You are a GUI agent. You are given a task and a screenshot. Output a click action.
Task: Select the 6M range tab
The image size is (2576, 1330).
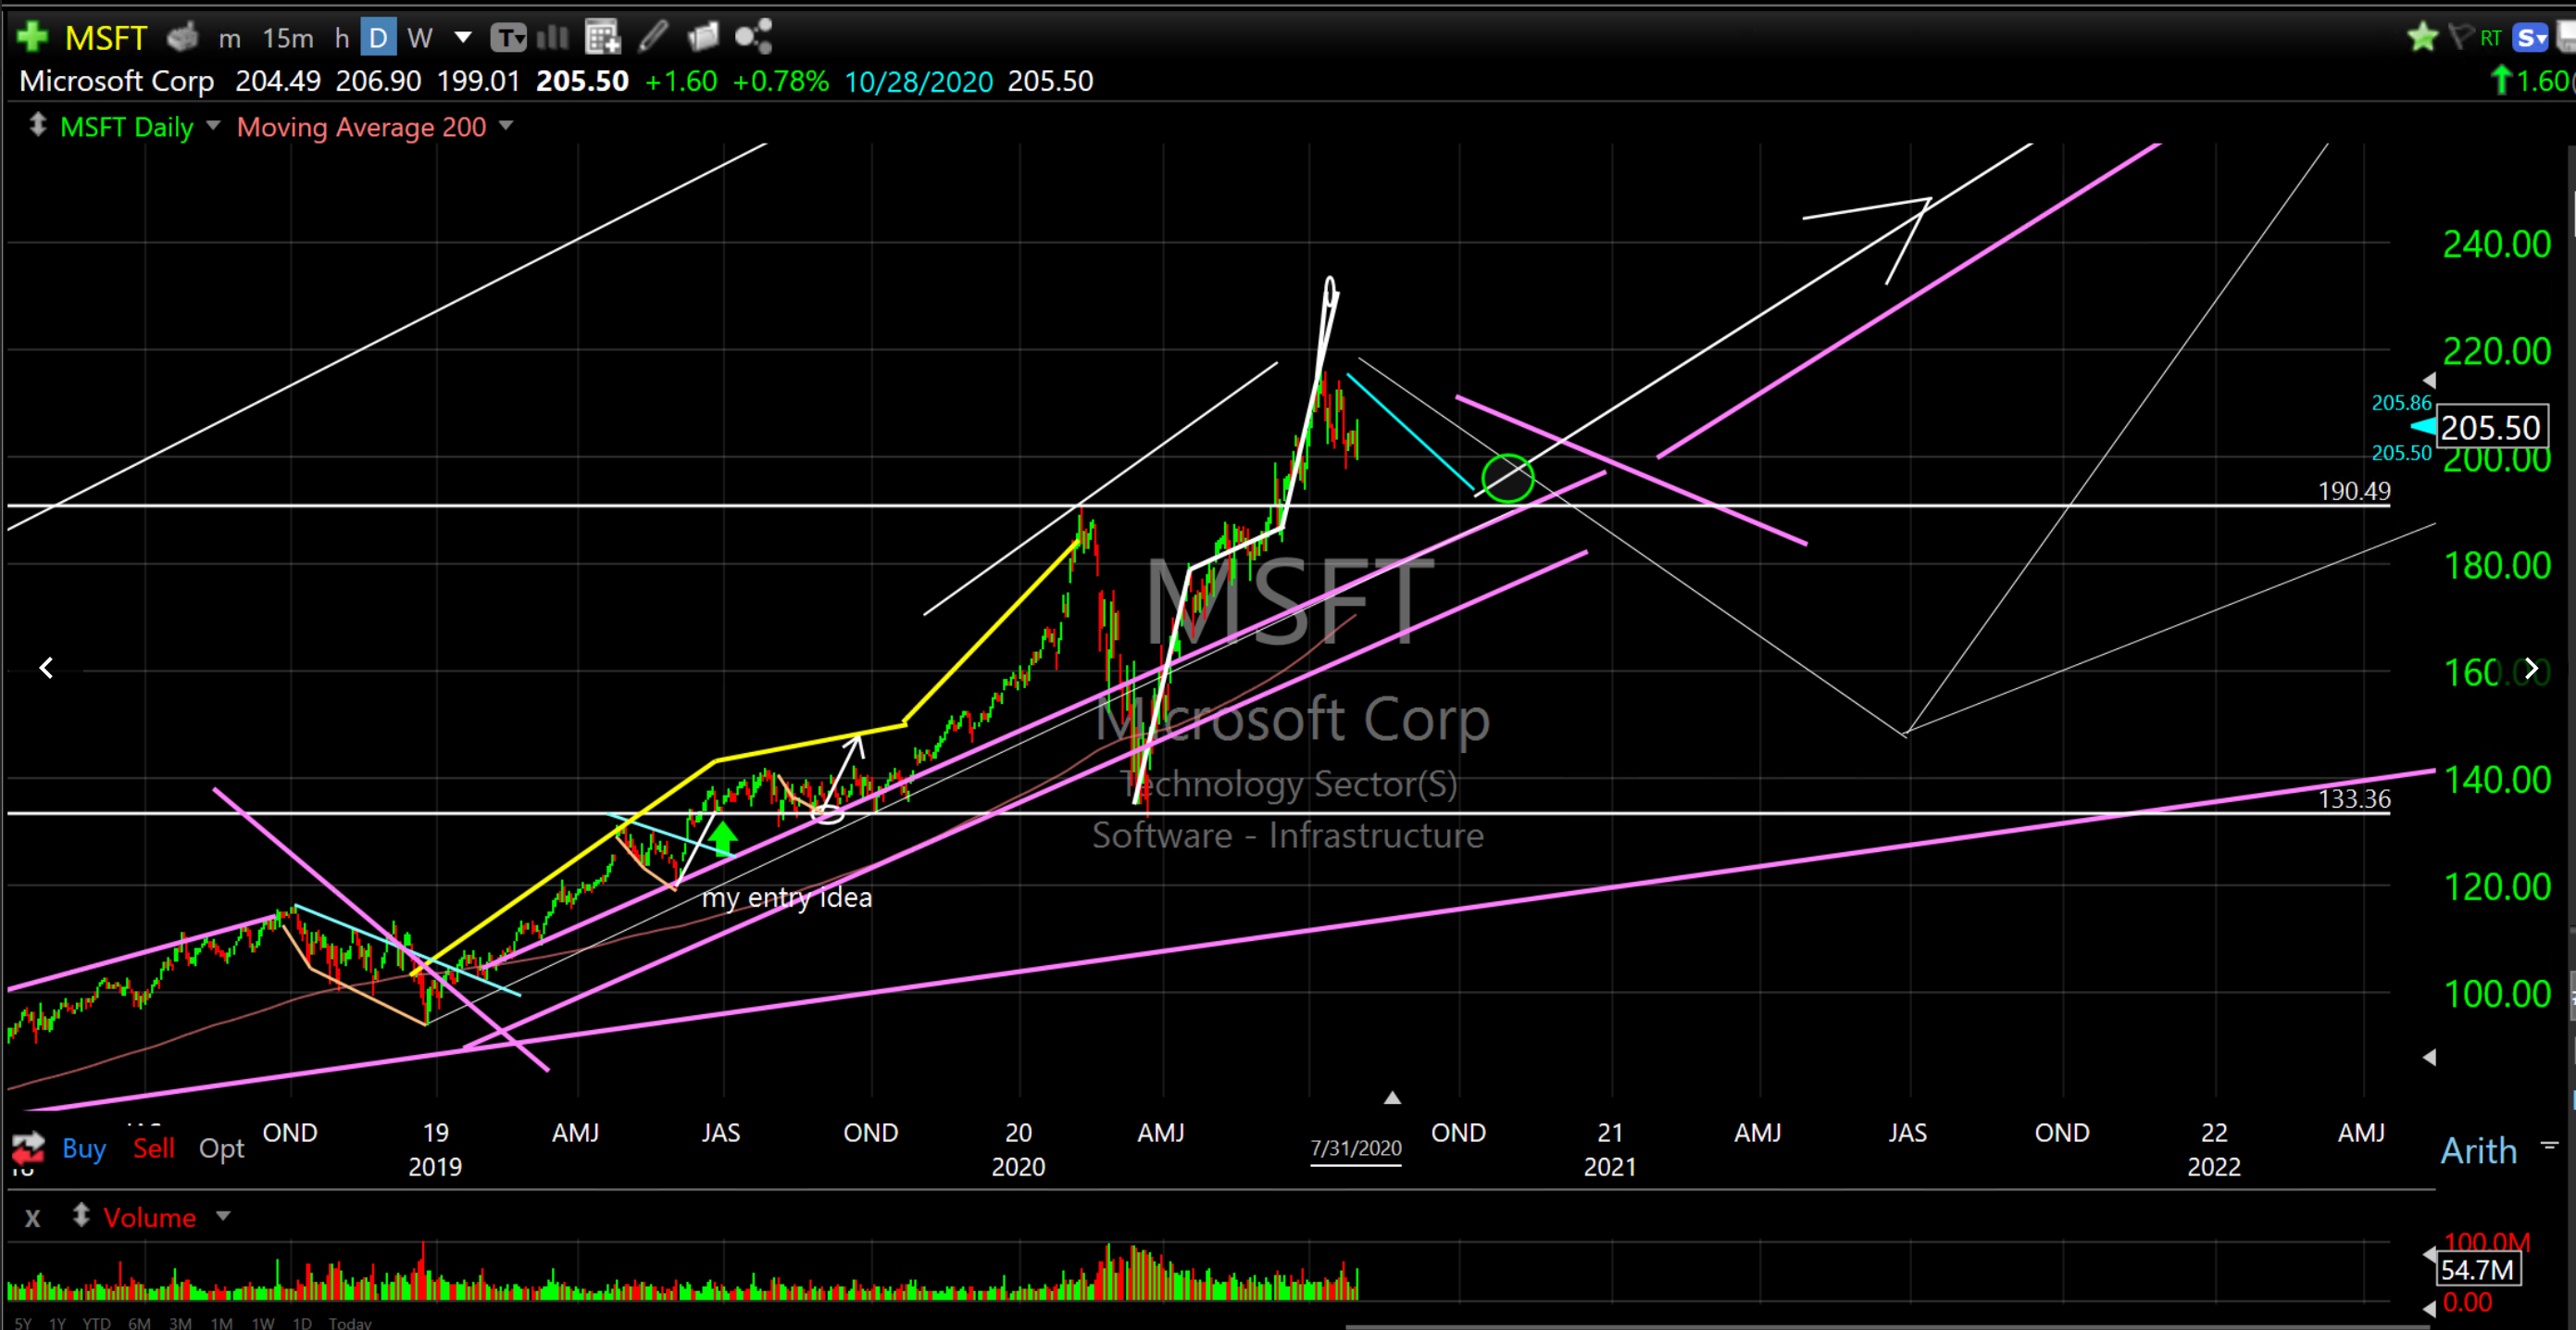point(139,1323)
